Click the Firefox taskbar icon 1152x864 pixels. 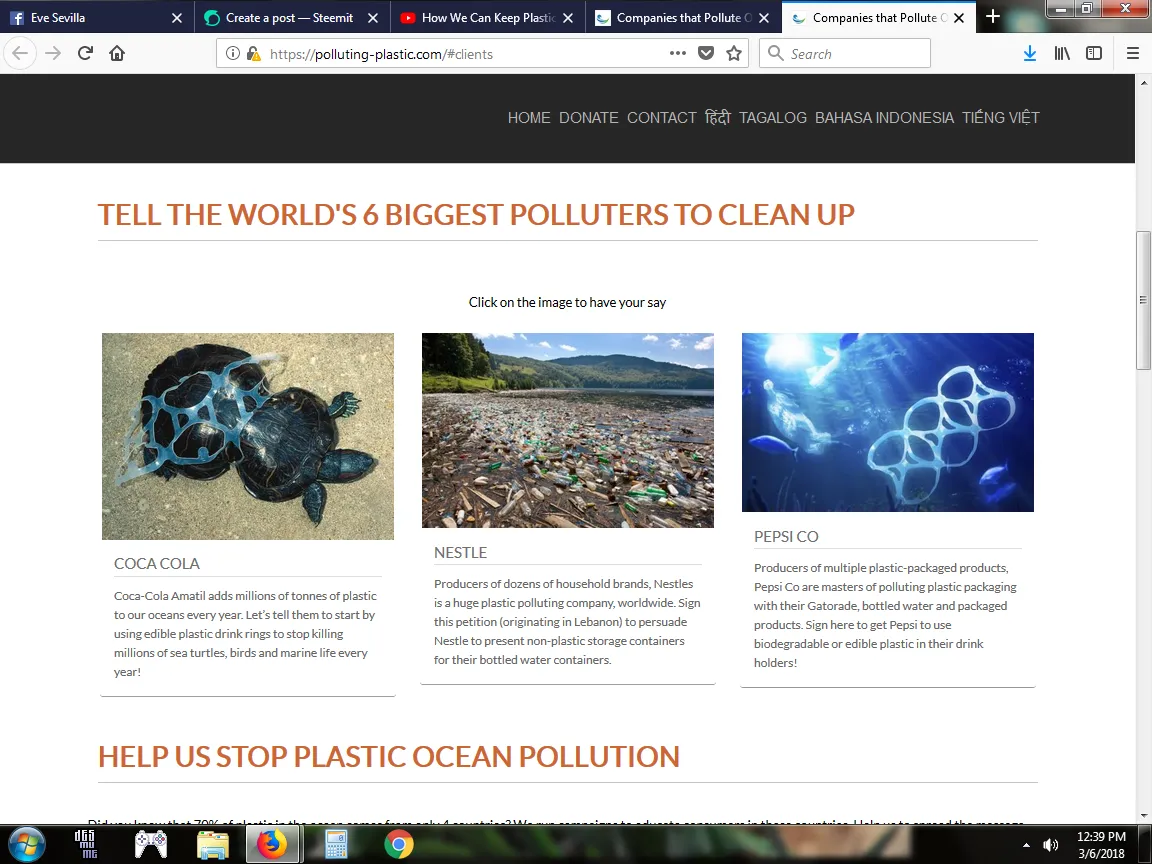272,844
